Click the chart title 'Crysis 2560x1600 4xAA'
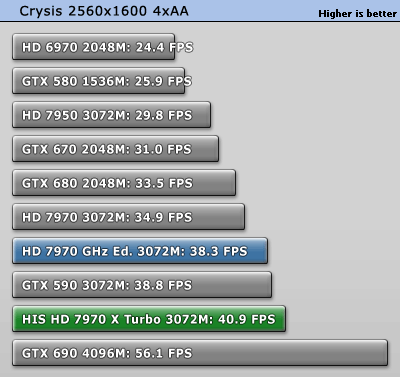Viewport: 400px width, 377px height. point(104,11)
